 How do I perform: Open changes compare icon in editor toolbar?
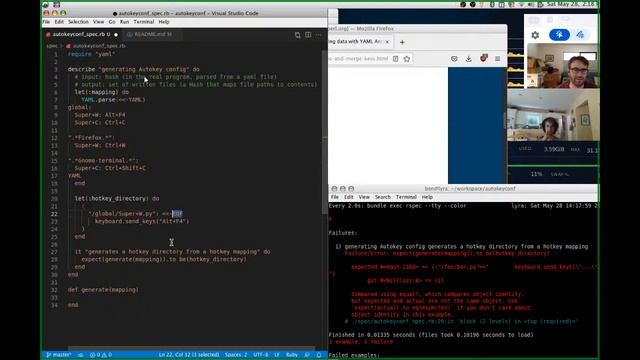pos(298,35)
